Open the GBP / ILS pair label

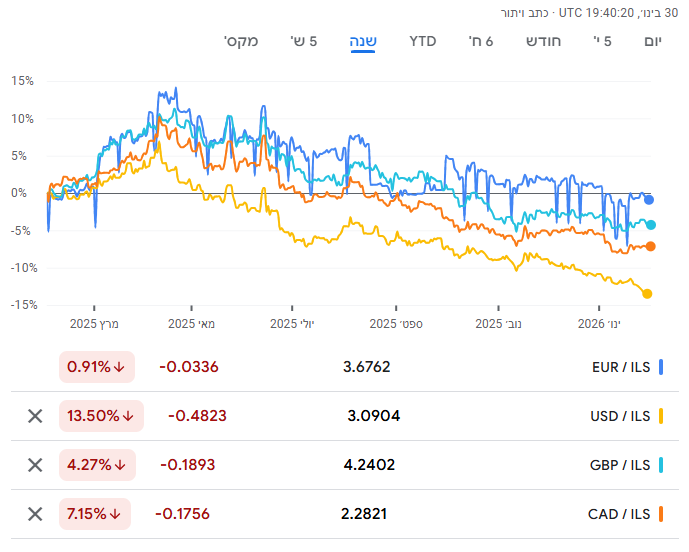click(x=621, y=465)
